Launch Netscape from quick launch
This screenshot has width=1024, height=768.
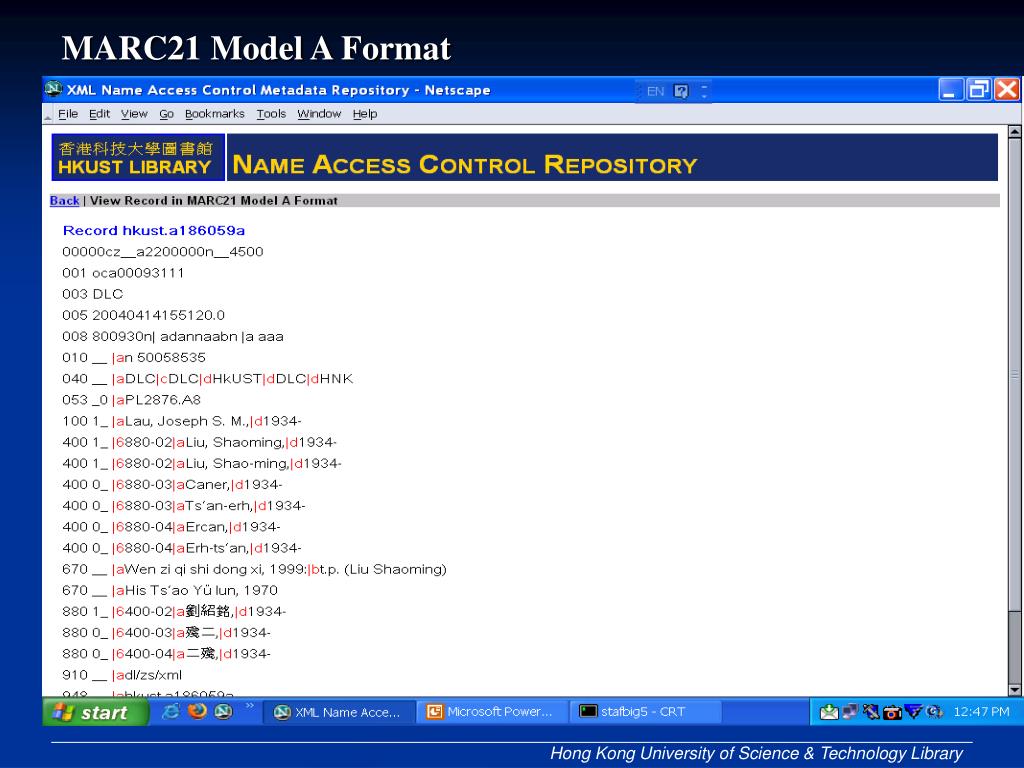coord(223,711)
